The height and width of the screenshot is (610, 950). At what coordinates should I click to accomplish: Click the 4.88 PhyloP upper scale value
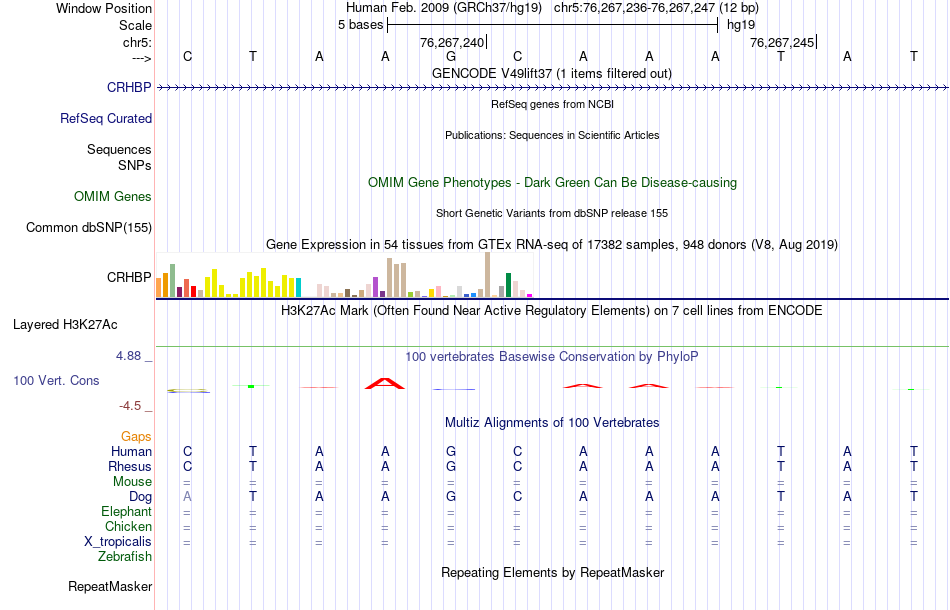[x=128, y=356]
